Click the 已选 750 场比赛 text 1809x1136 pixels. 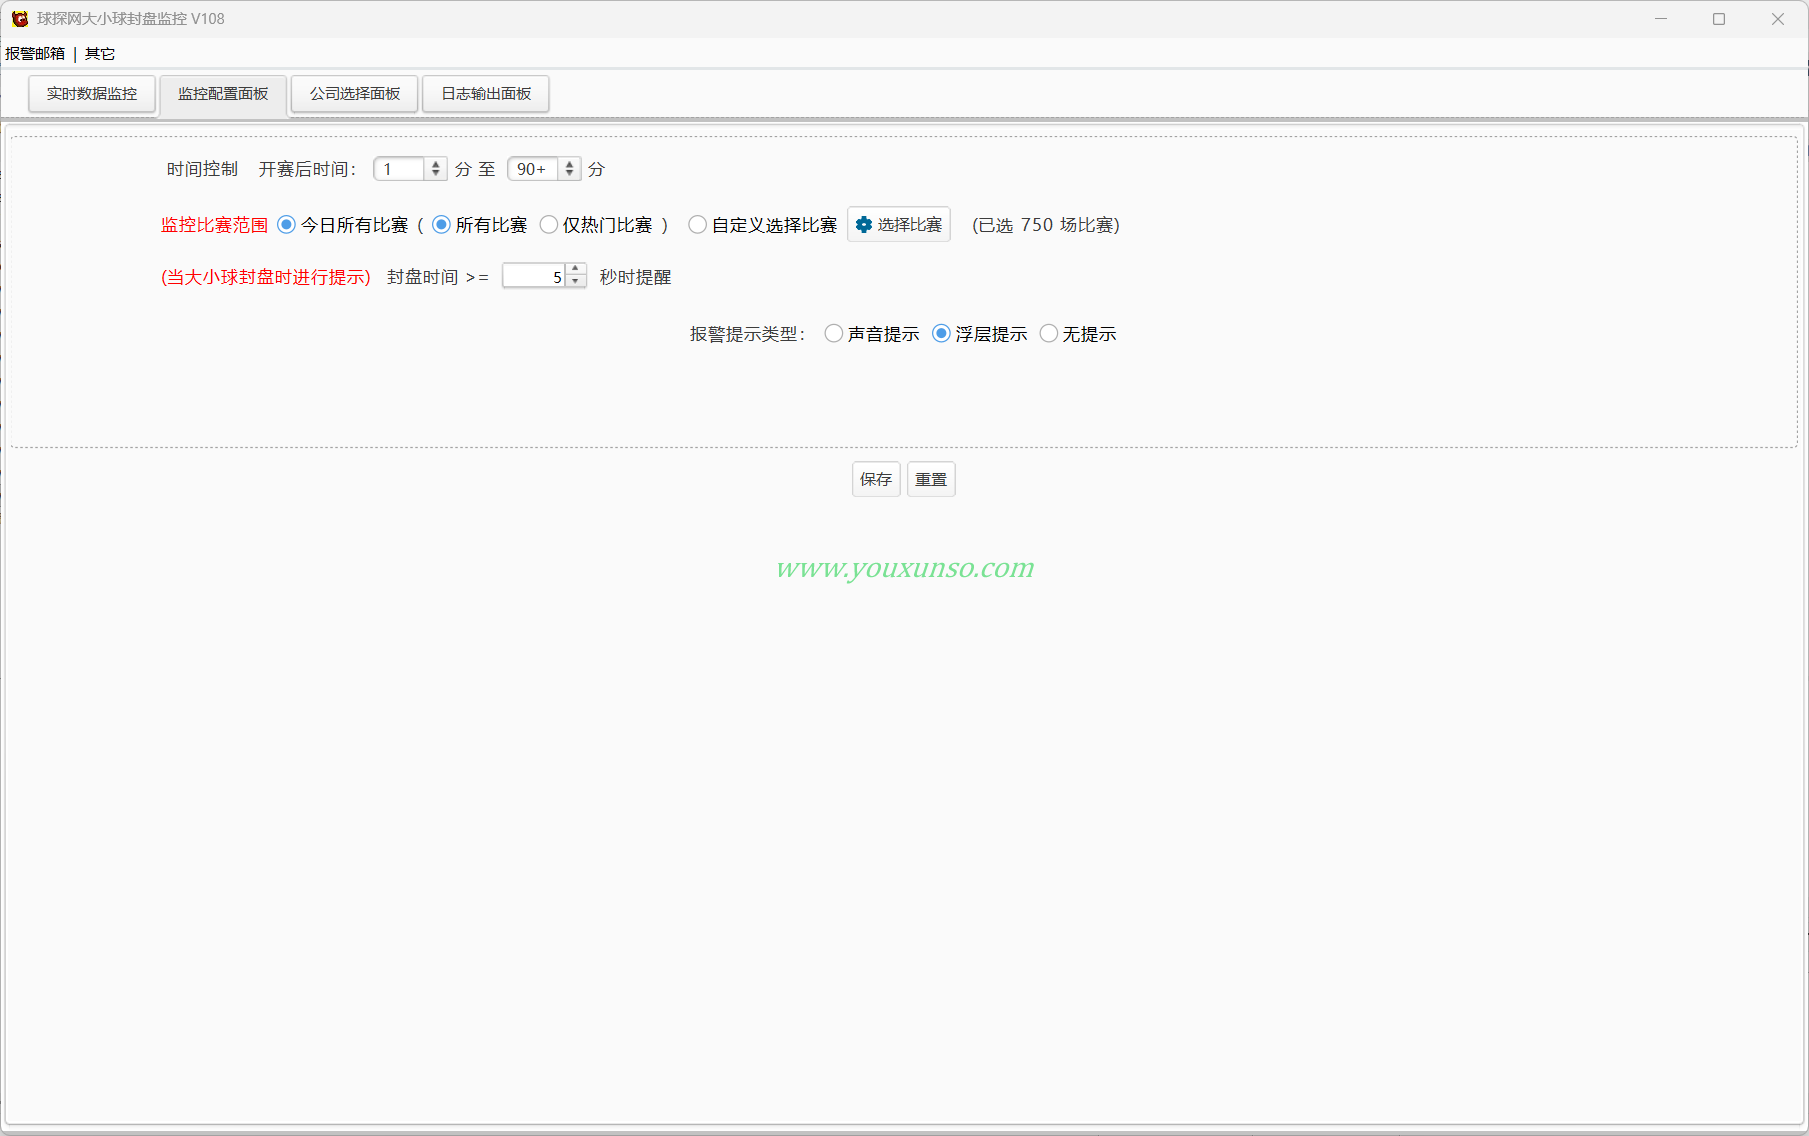[1046, 225]
